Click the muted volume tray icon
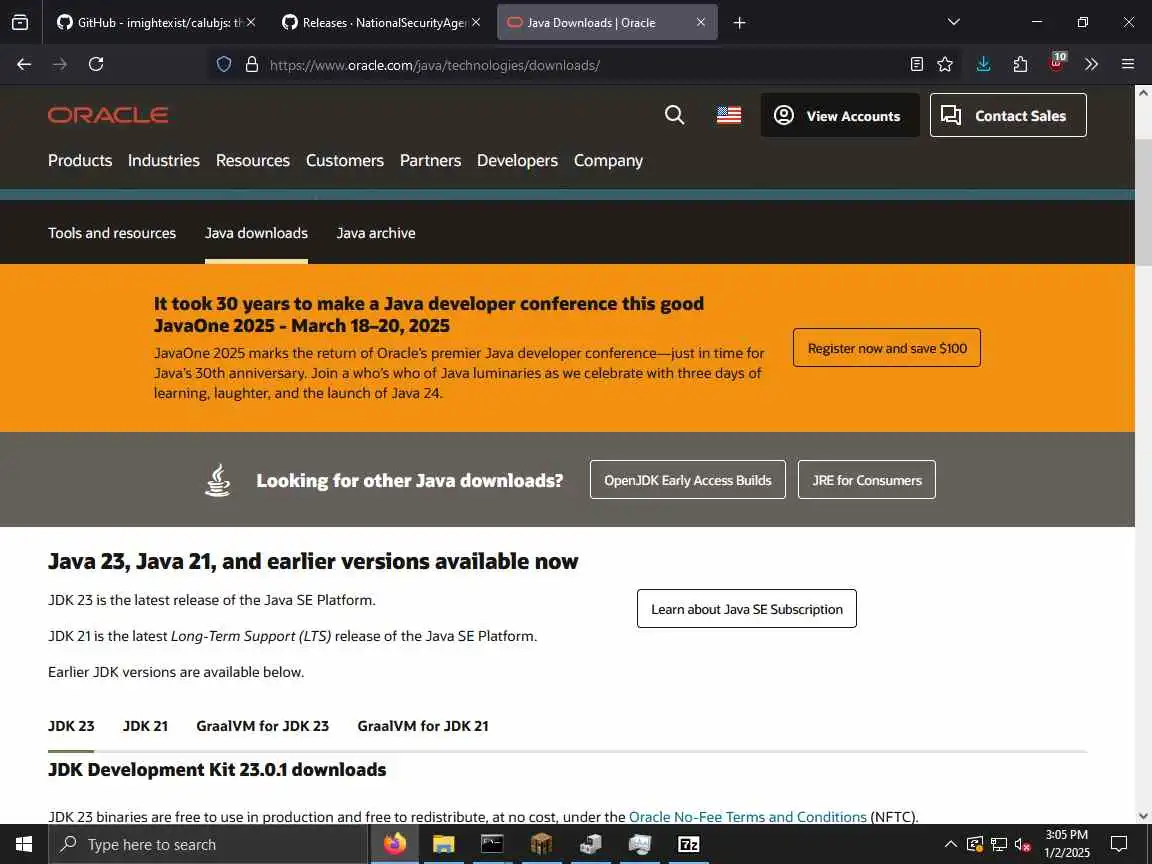The height and width of the screenshot is (864, 1152). click(x=1023, y=844)
